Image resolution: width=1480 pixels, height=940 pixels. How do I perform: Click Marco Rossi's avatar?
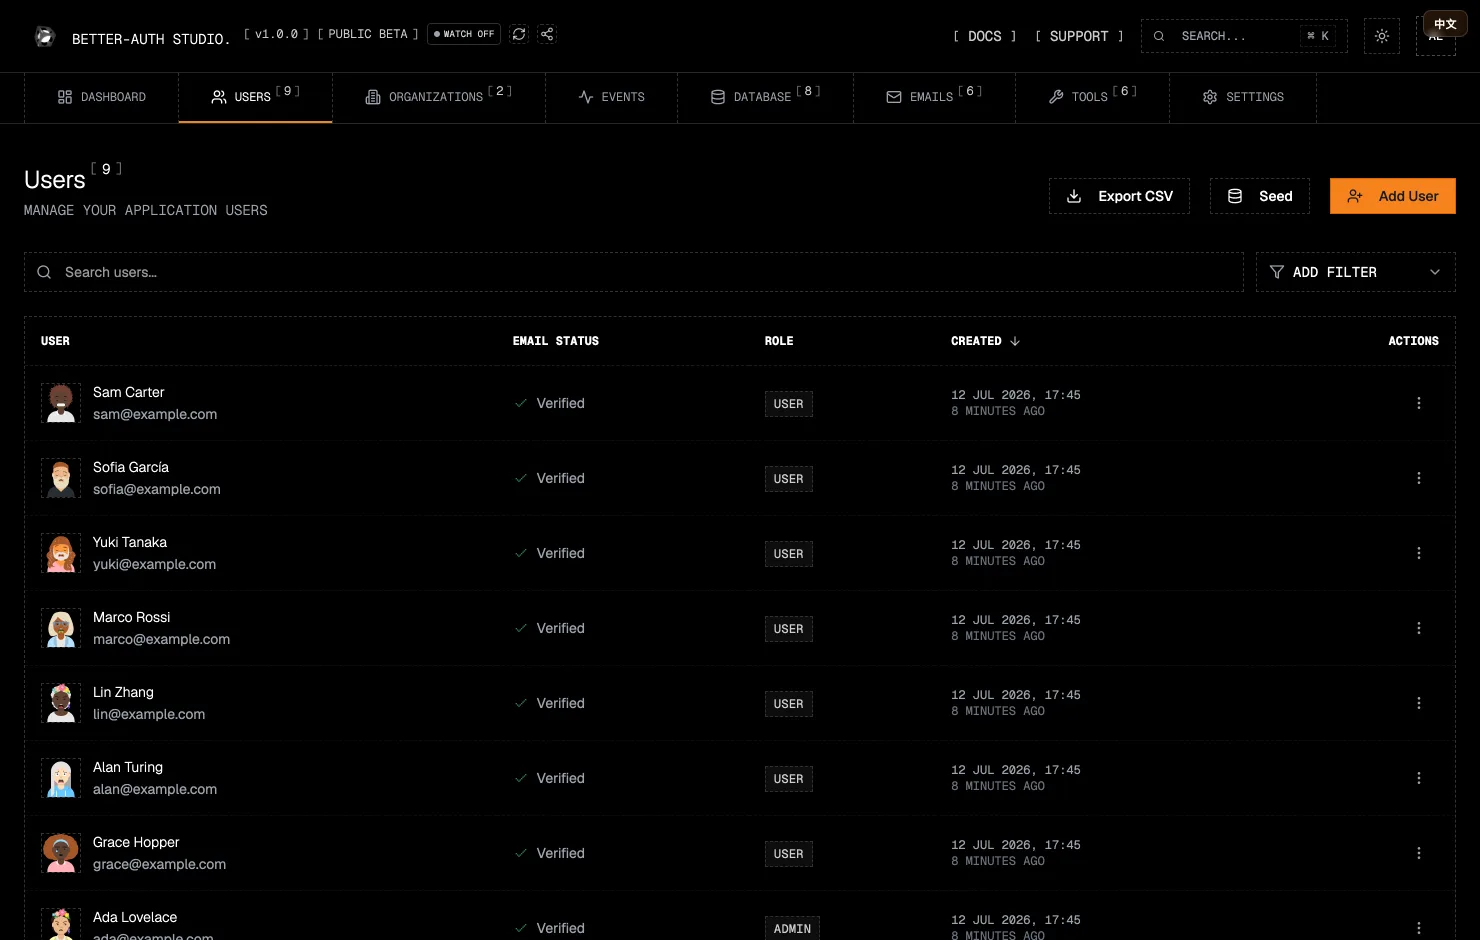point(61,628)
